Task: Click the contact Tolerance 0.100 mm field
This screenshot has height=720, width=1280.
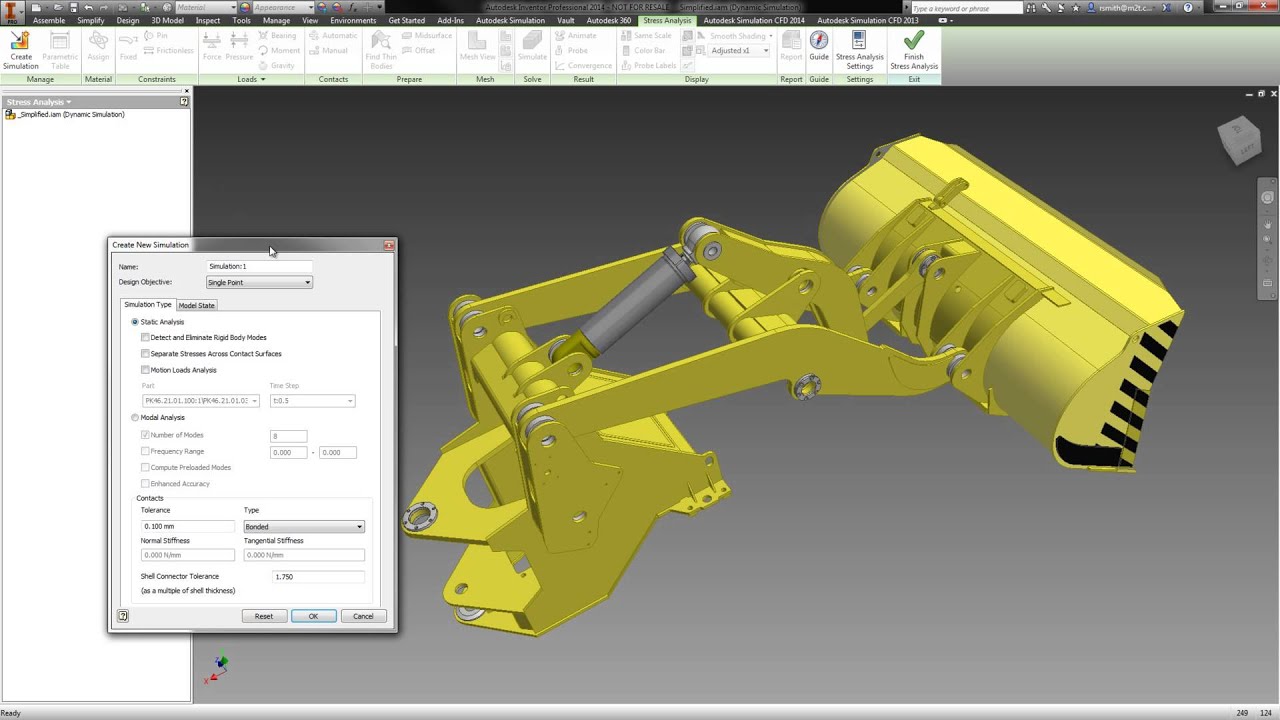Action: [x=188, y=526]
